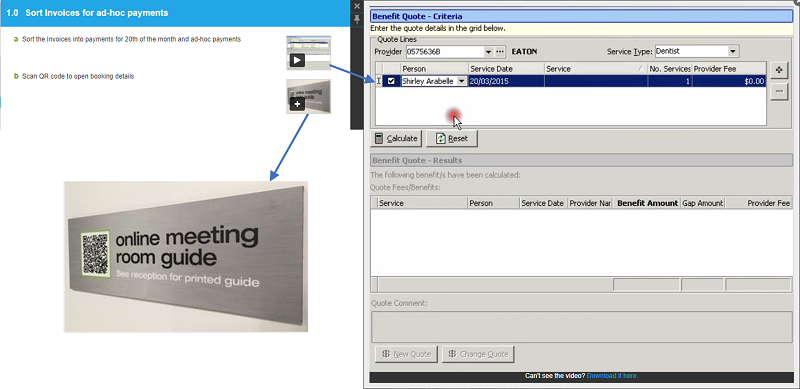Click the Sort Invoices for ad-hoc payments heading
The height and width of the screenshot is (389, 800).
click(96, 13)
